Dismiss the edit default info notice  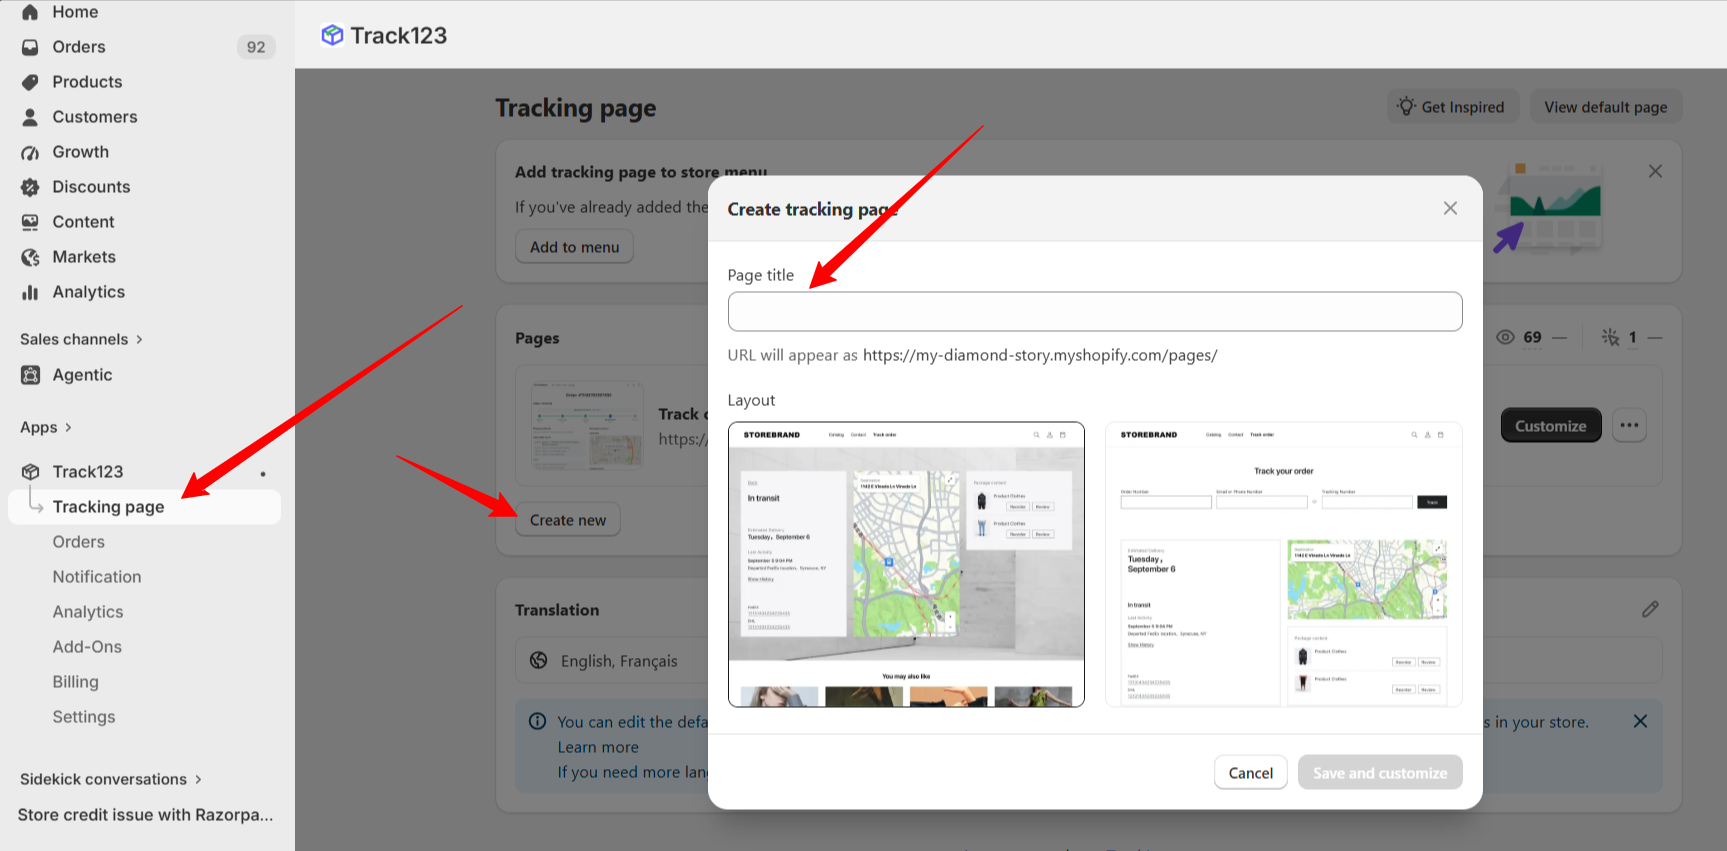(1640, 721)
